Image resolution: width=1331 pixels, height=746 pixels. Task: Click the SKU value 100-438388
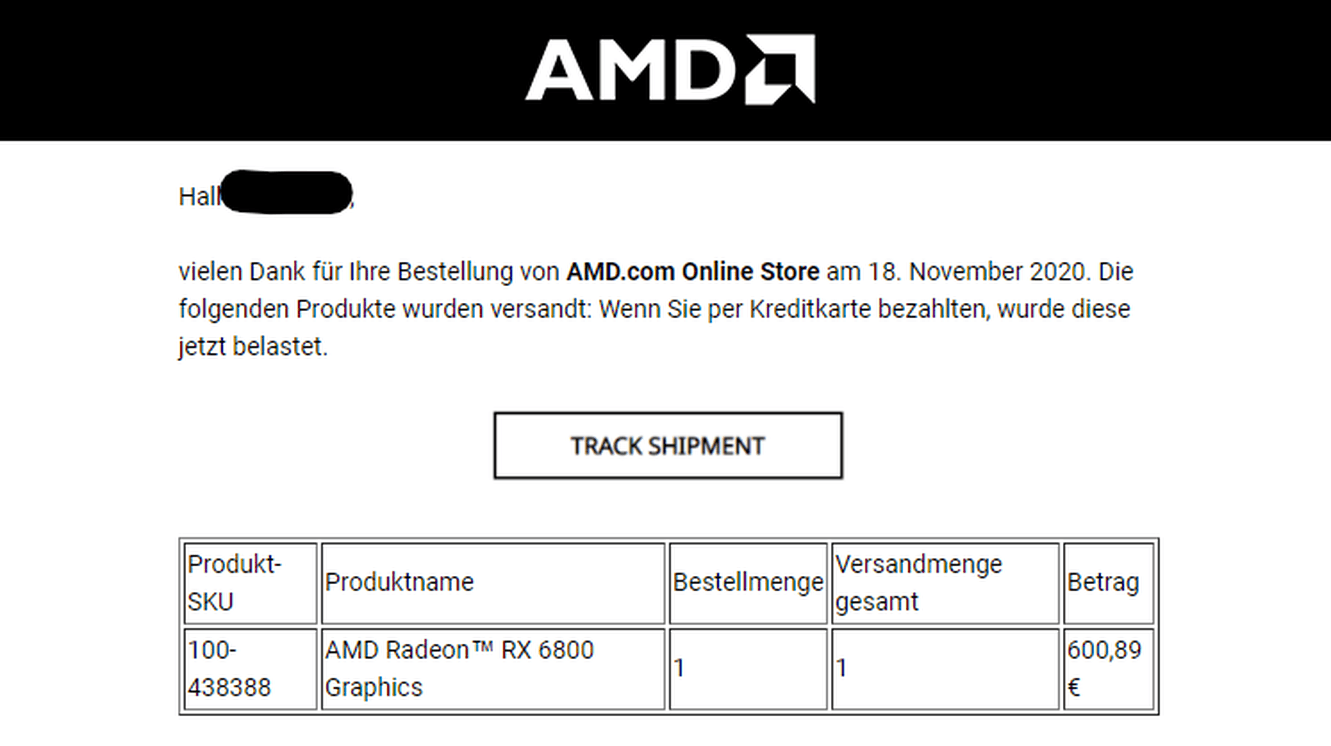click(229, 669)
